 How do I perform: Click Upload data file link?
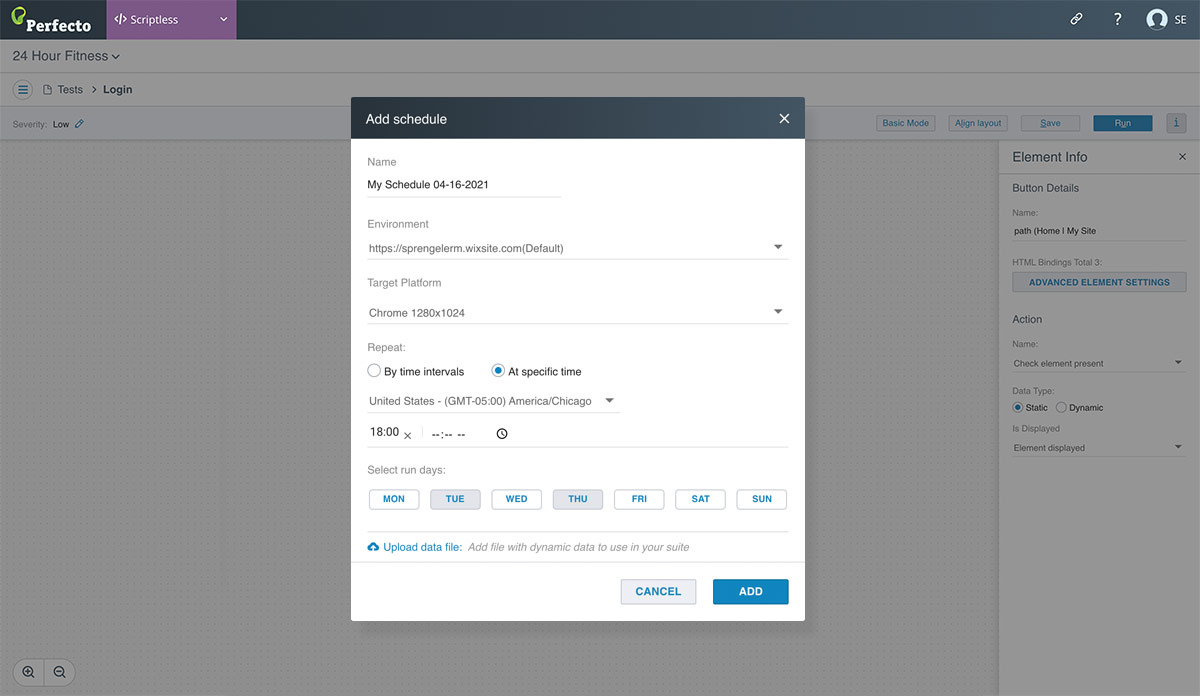[x=422, y=547]
